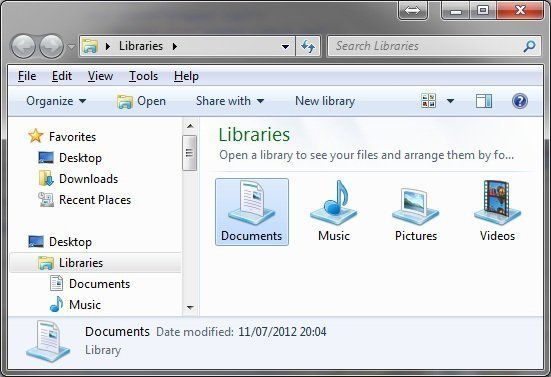Click navigation pane scroll down arrow
Viewport: 551px width, 377px height.
click(x=190, y=308)
